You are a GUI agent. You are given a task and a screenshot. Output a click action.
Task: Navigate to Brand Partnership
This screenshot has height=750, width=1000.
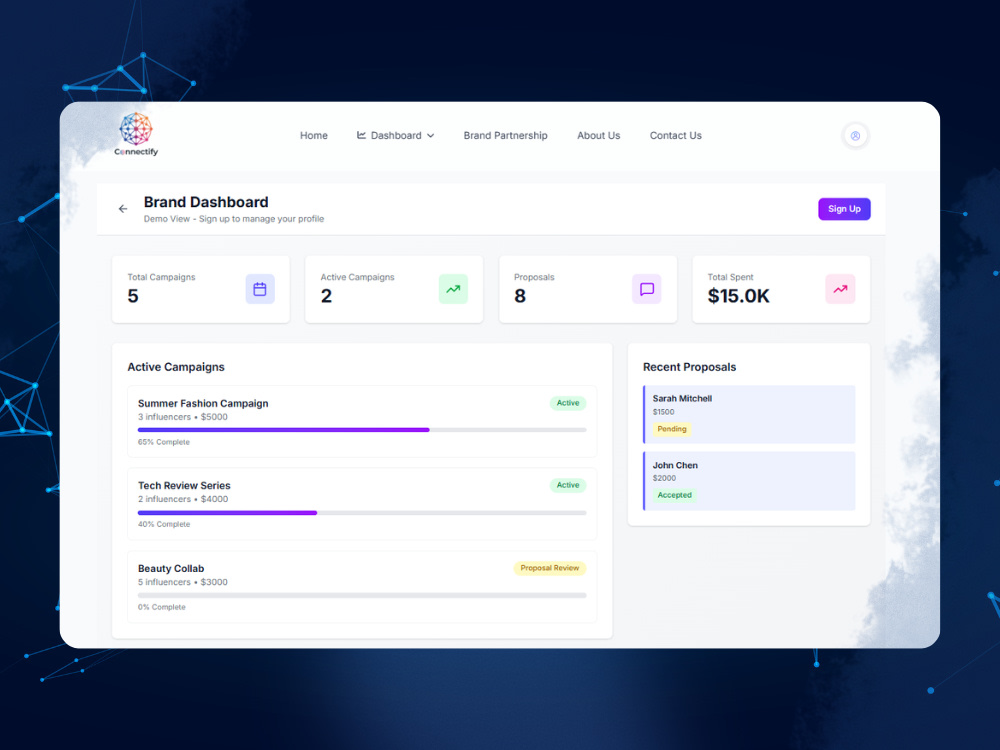pos(506,136)
